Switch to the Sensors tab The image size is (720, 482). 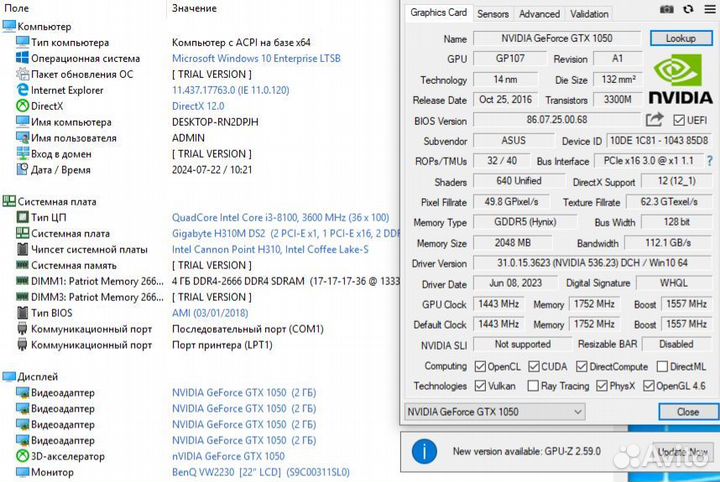493,14
